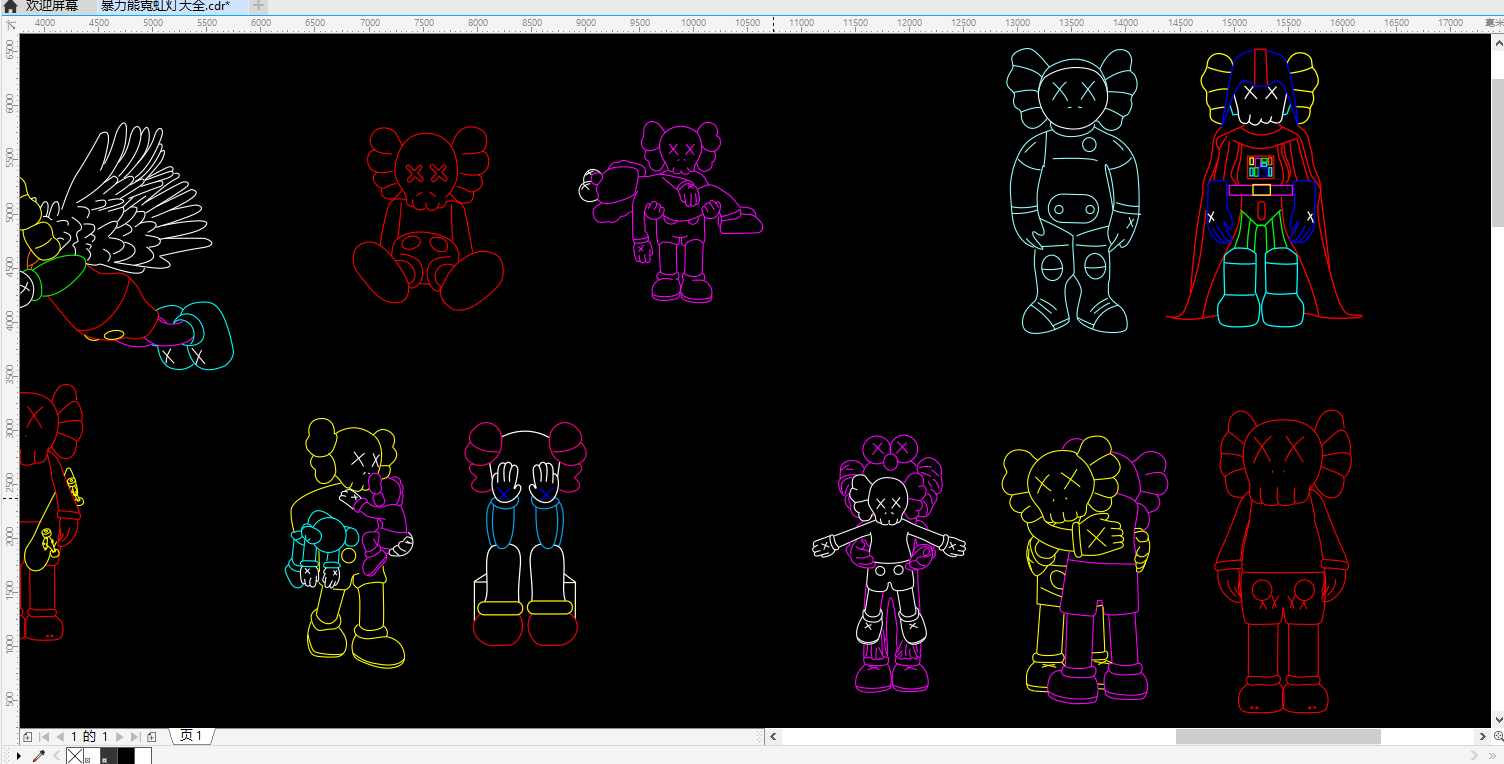Go to the first page with the navigator arrow

[x=44, y=737]
